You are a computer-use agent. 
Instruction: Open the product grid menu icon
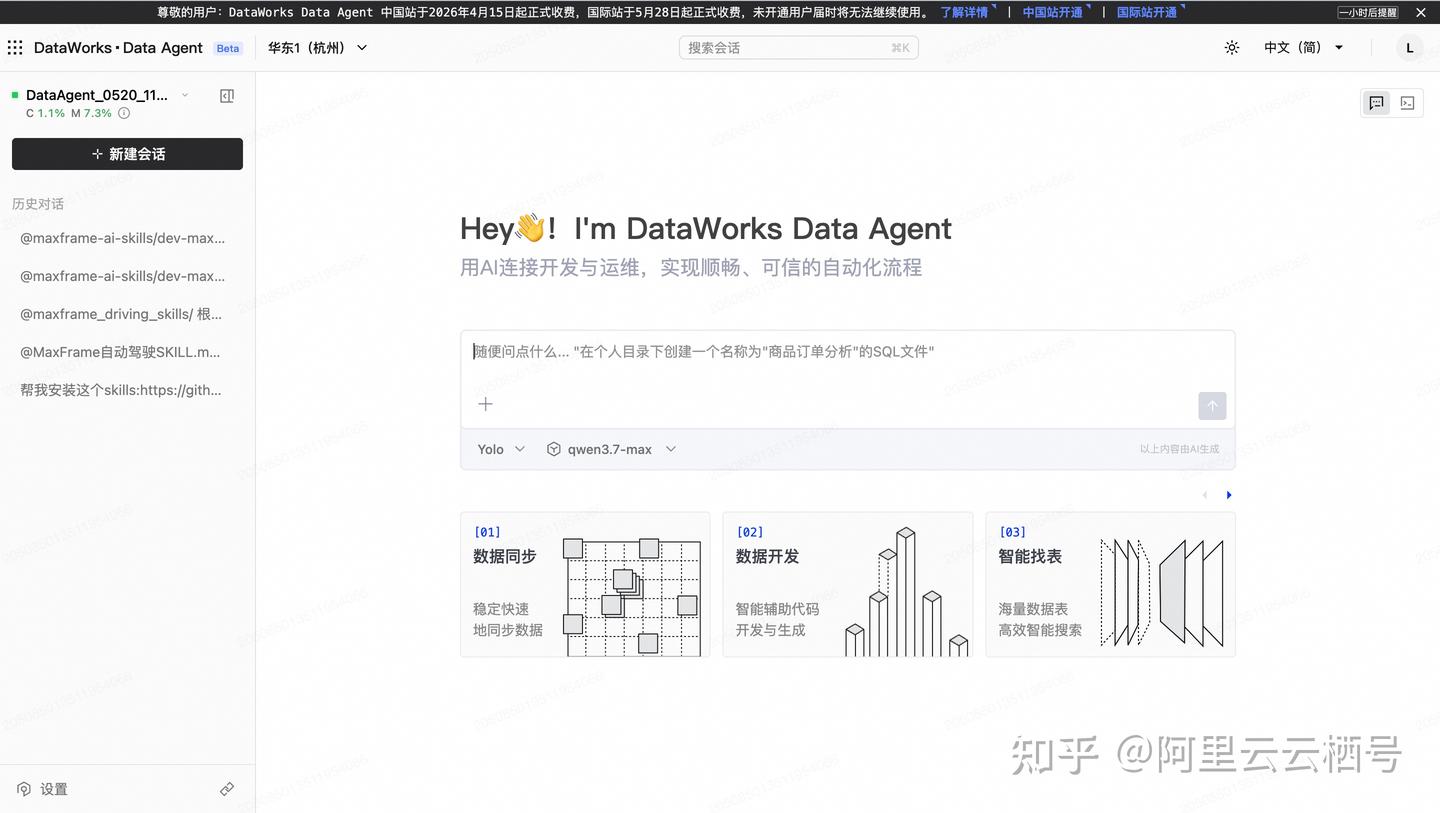(x=15, y=48)
